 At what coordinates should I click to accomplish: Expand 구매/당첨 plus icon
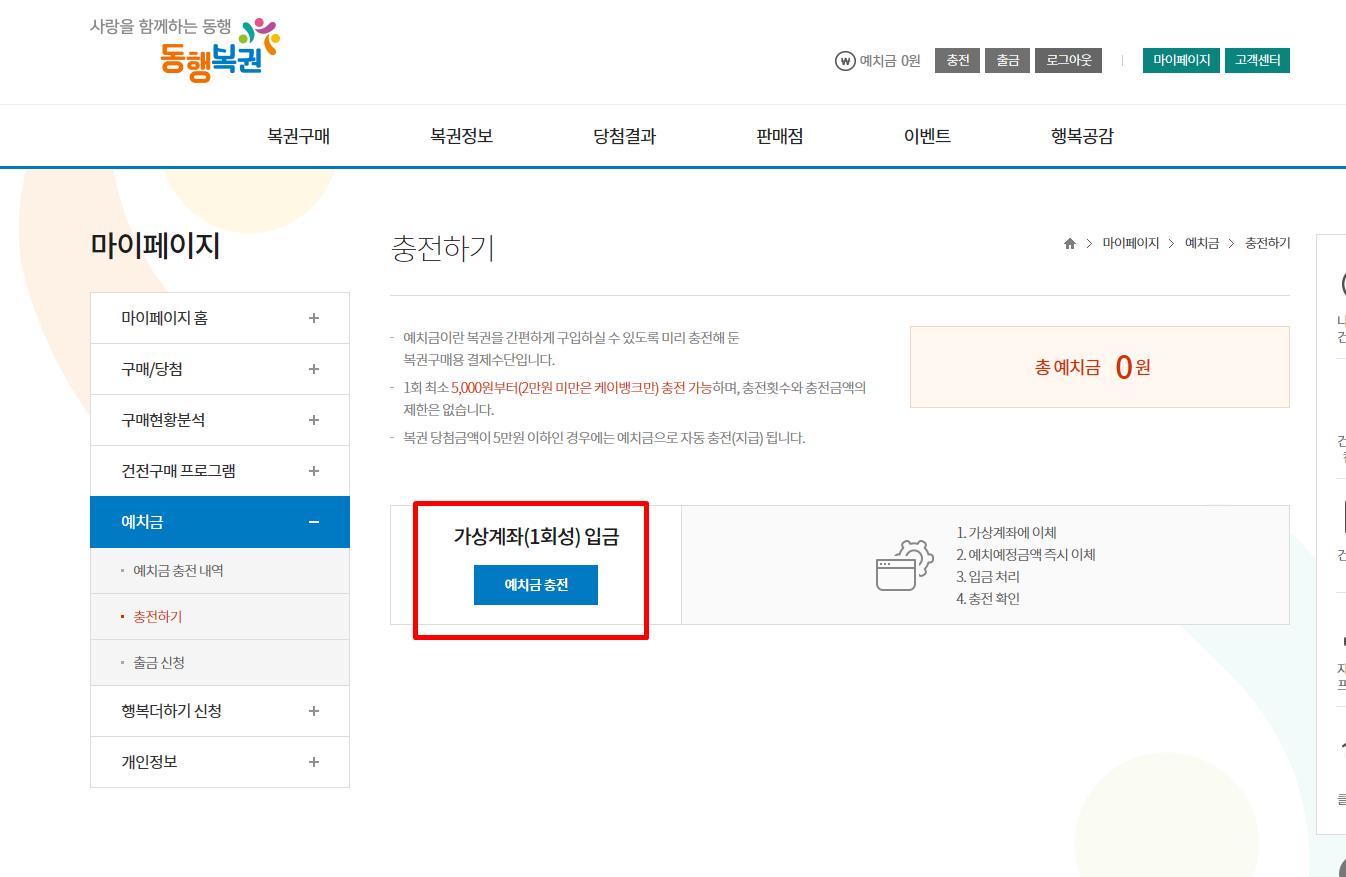coord(314,369)
